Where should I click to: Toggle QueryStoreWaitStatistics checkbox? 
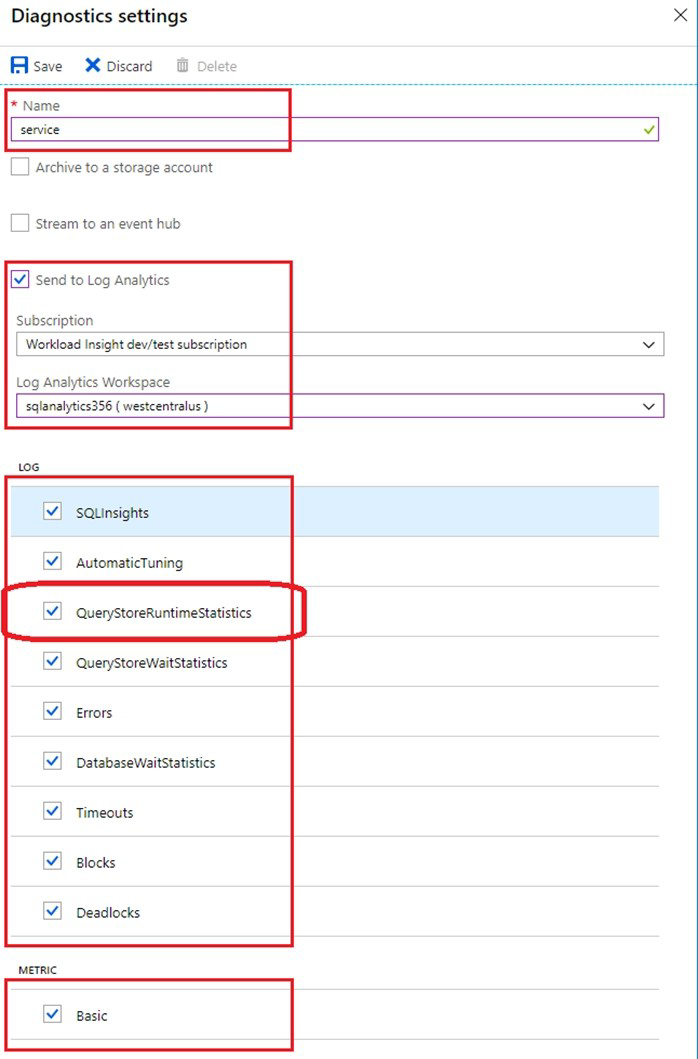pyautogui.click(x=53, y=662)
